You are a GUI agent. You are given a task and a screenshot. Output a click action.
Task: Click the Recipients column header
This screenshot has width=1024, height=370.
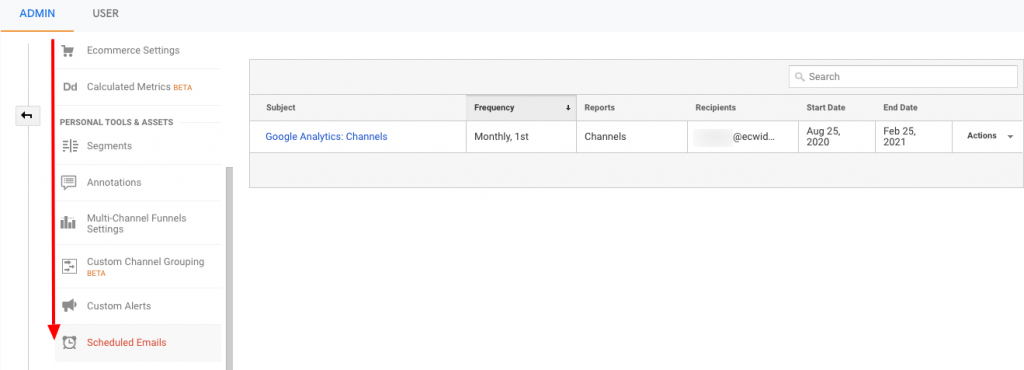click(x=715, y=108)
